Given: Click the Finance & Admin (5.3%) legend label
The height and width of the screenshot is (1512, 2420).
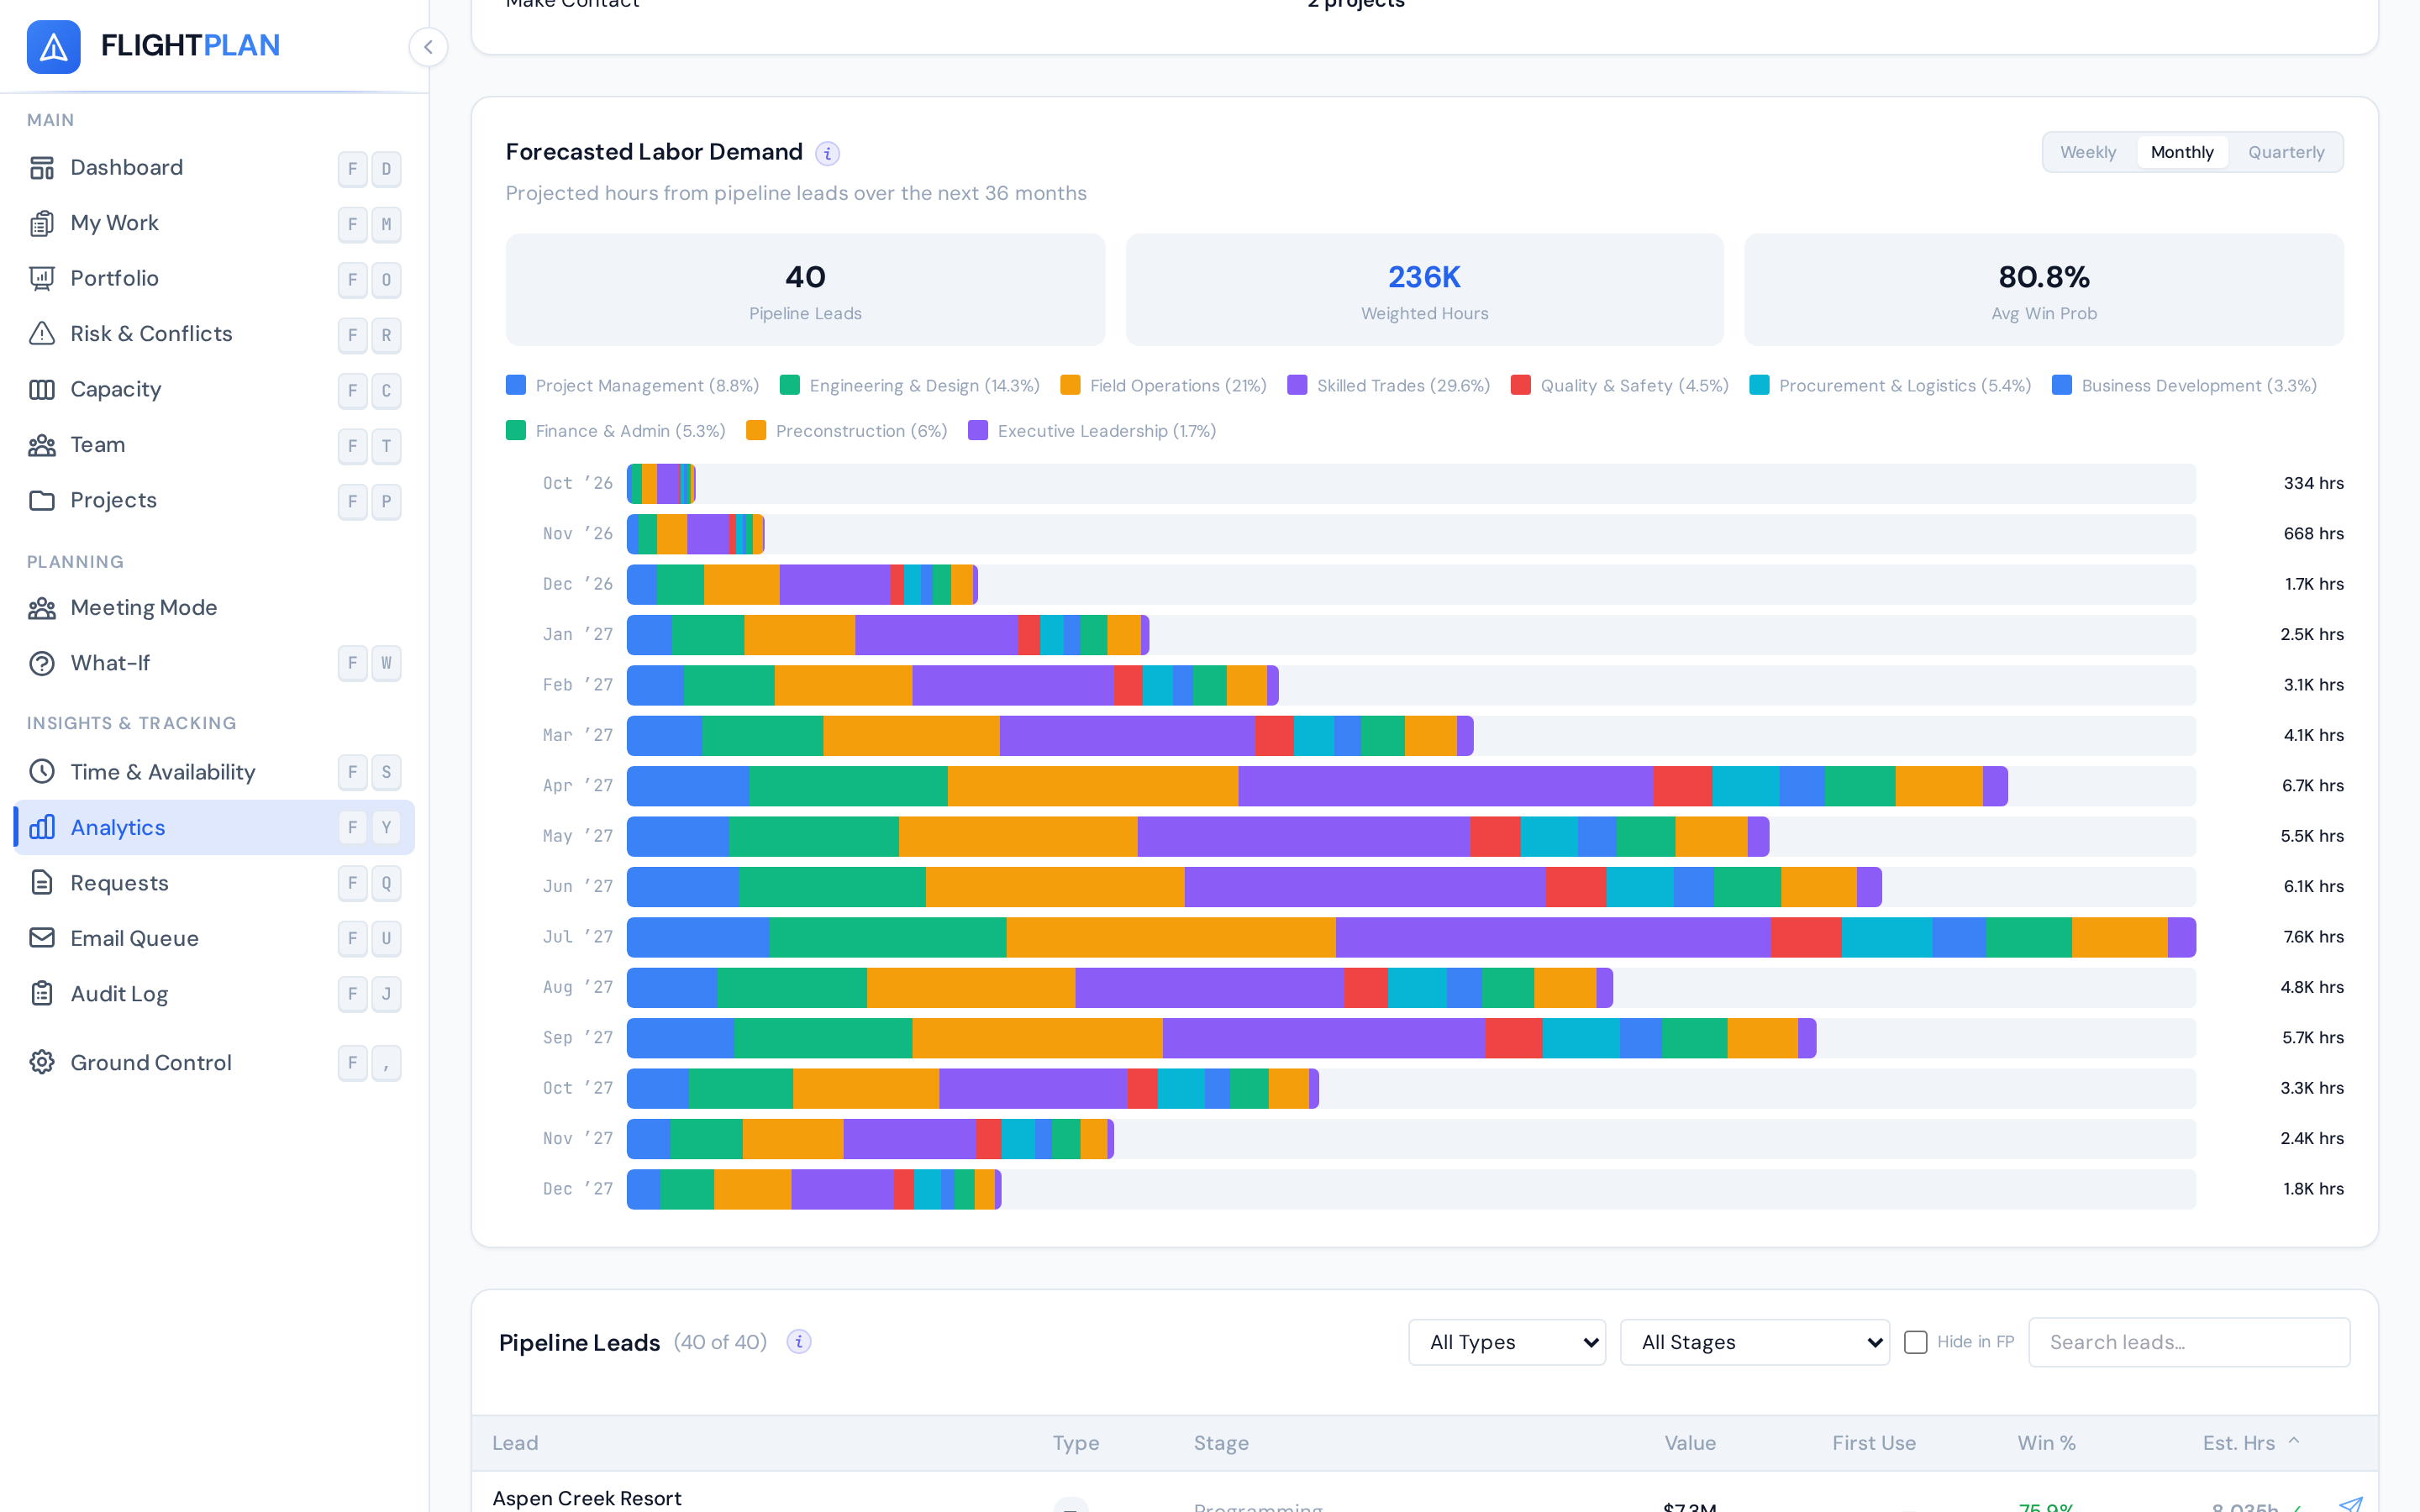Looking at the screenshot, I should (x=630, y=431).
